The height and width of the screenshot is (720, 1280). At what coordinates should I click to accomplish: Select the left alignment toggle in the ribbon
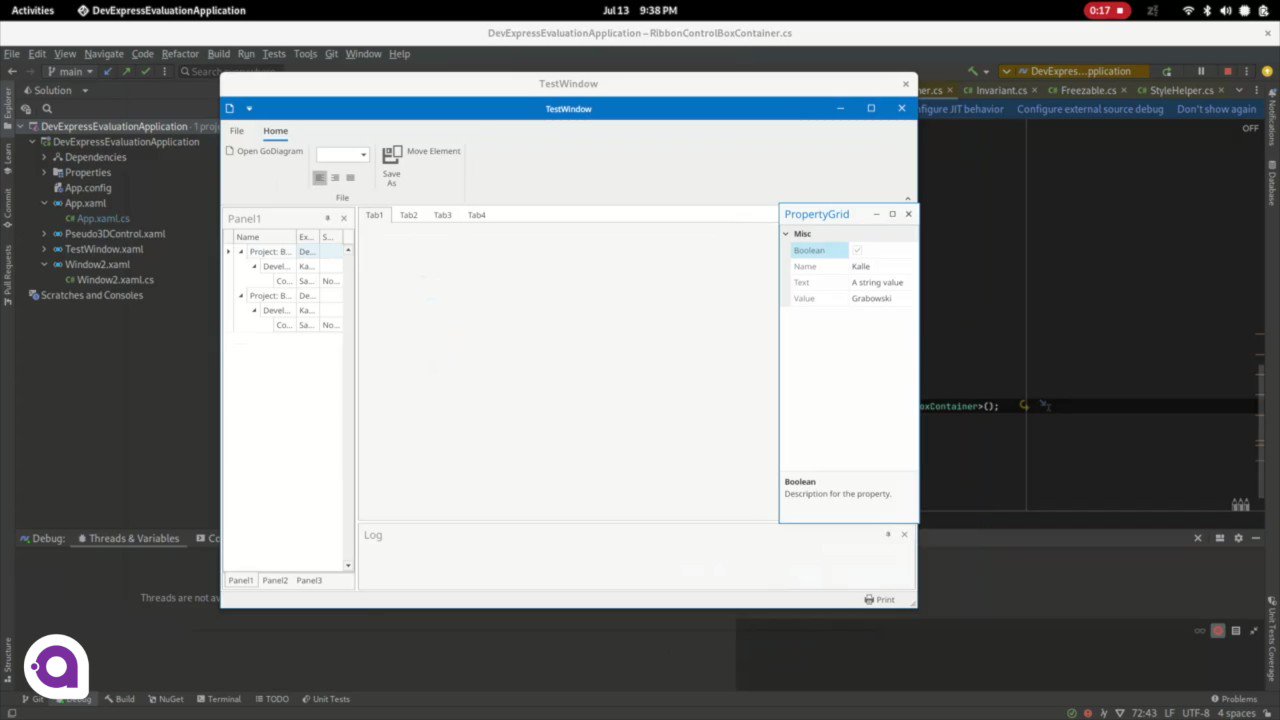click(x=319, y=177)
